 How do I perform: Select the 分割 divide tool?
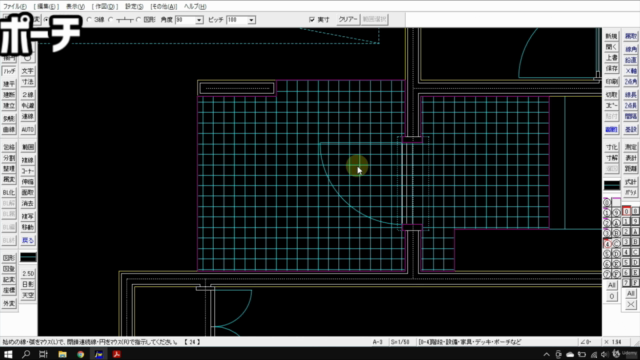[x=9, y=158]
